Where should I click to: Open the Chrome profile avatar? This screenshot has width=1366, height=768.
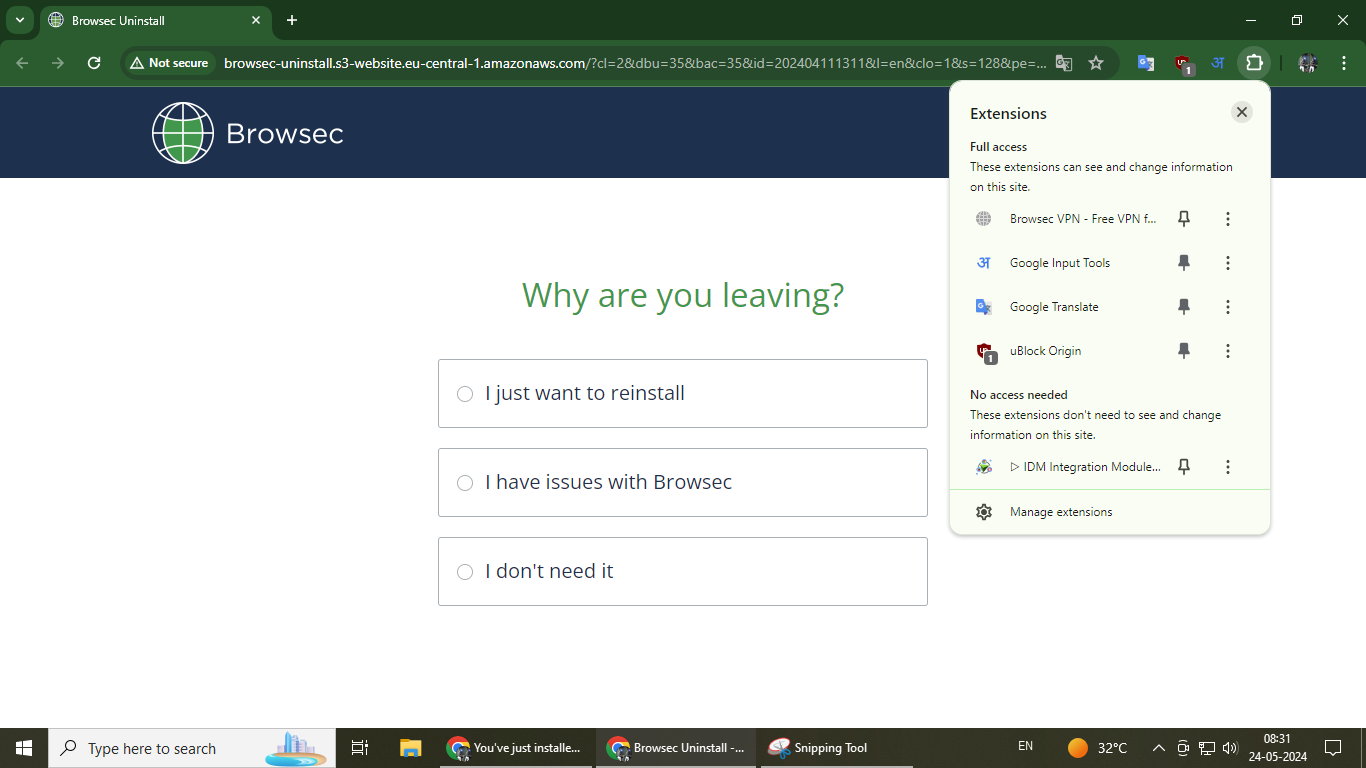pyautogui.click(x=1308, y=63)
